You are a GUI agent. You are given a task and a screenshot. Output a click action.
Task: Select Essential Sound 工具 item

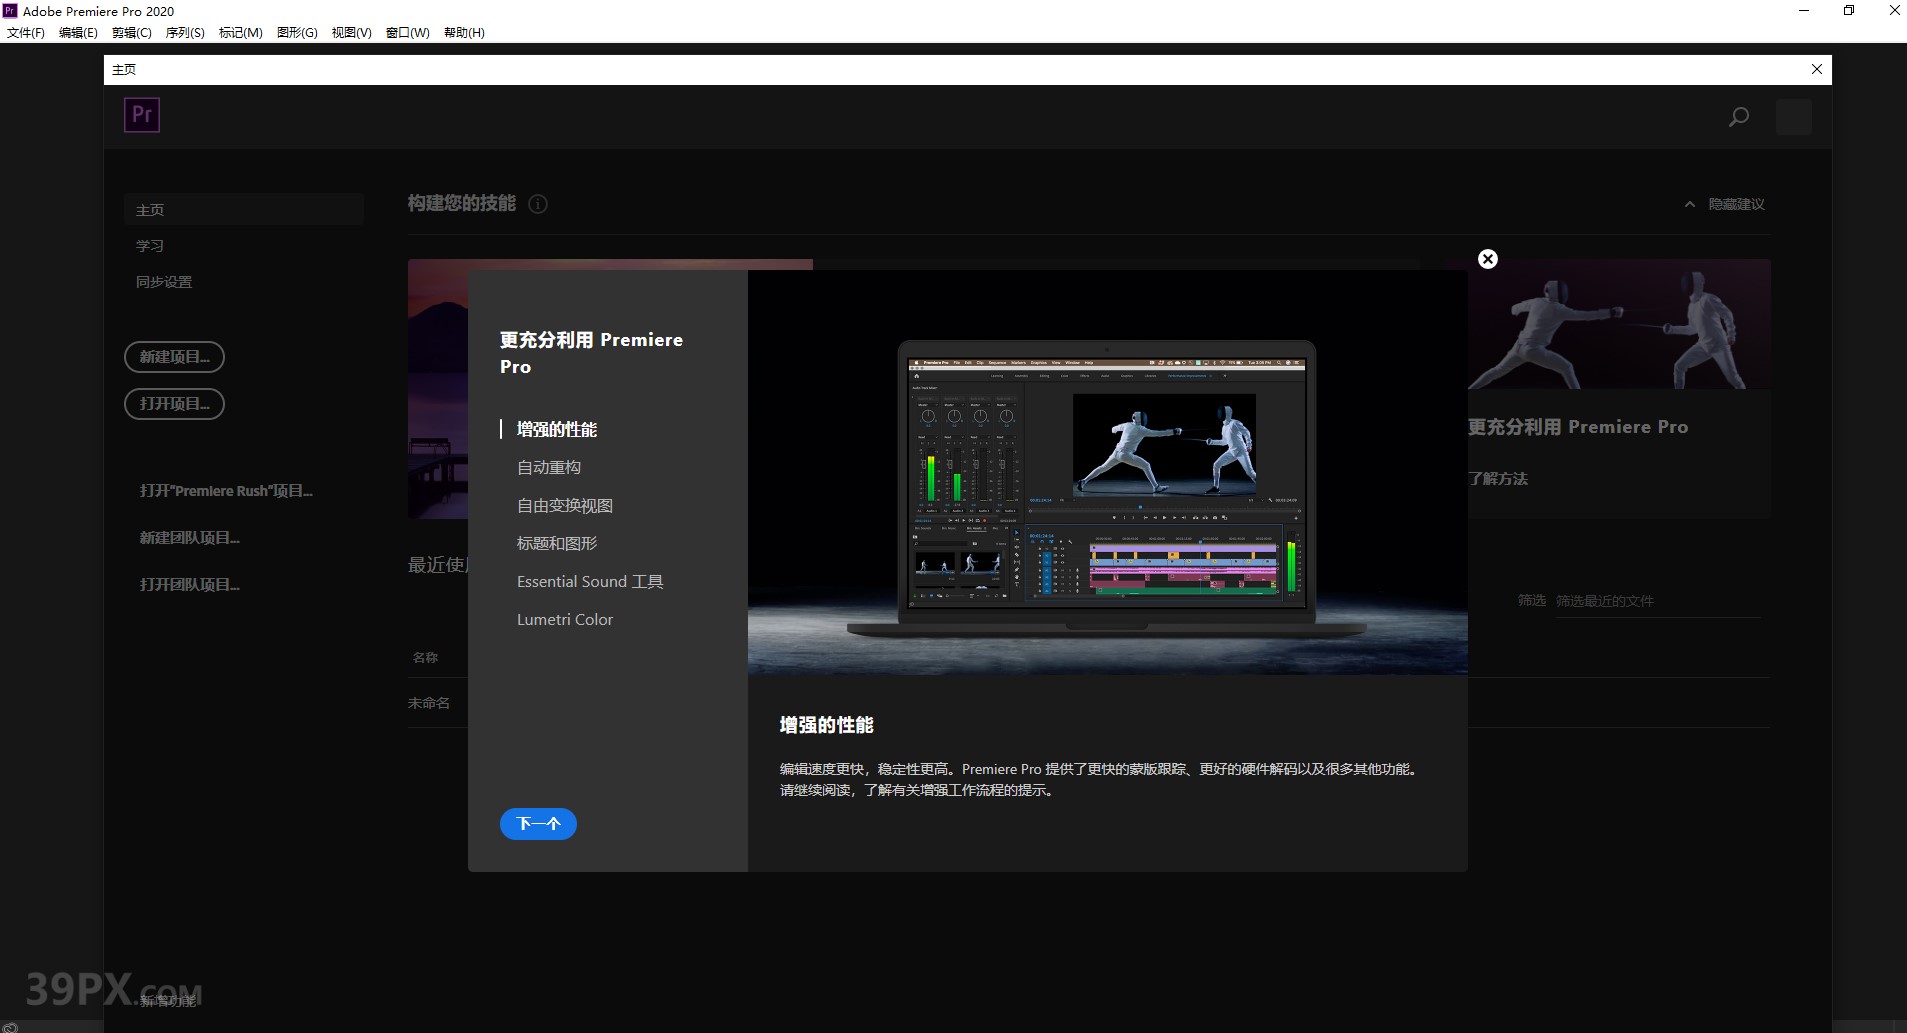coord(590,581)
